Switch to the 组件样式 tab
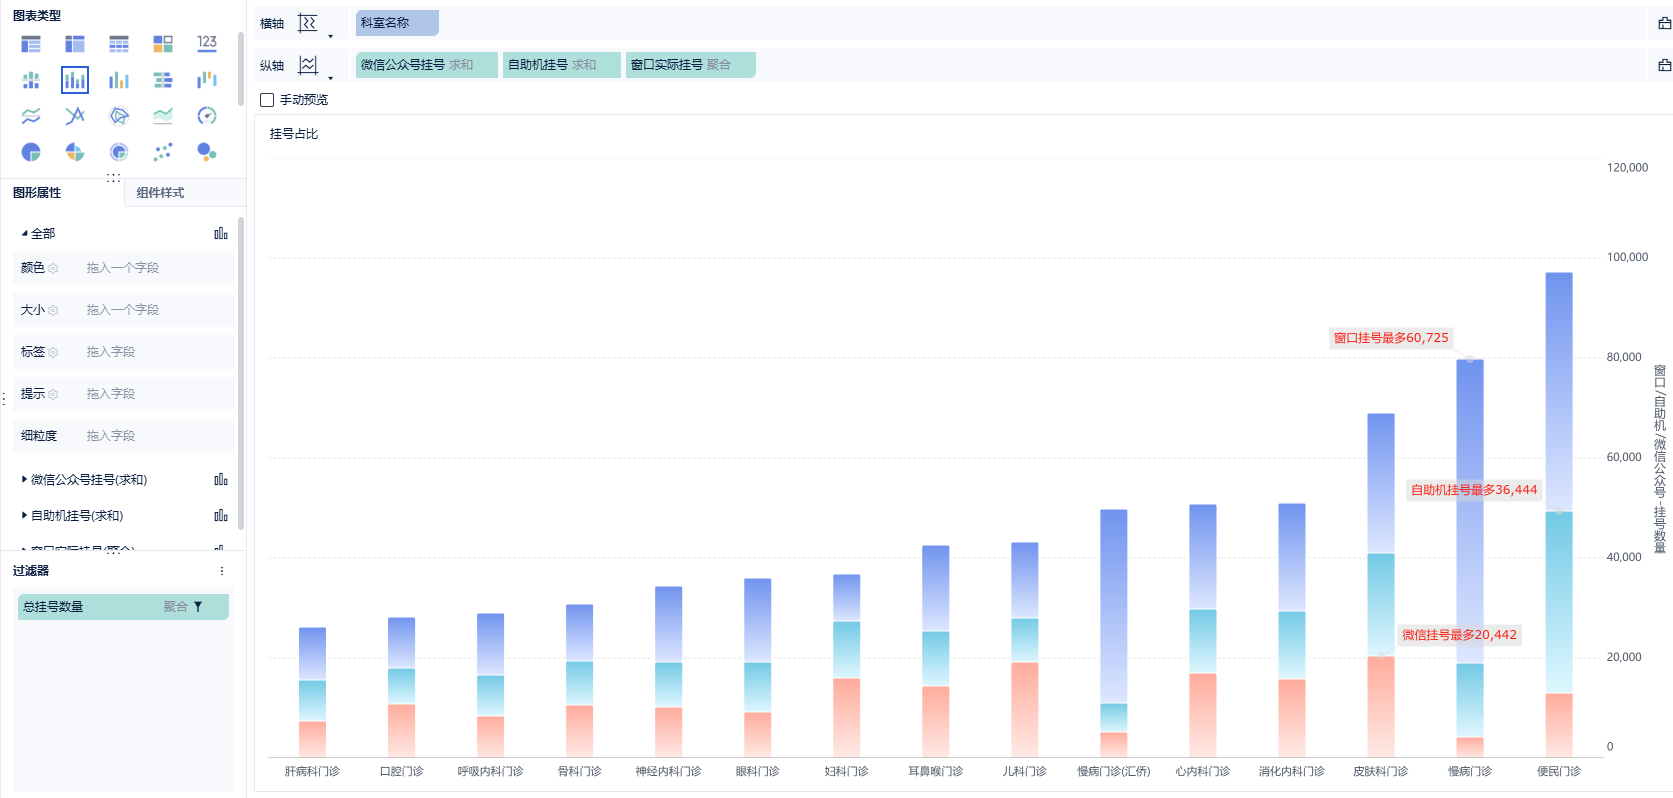 tap(160, 193)
